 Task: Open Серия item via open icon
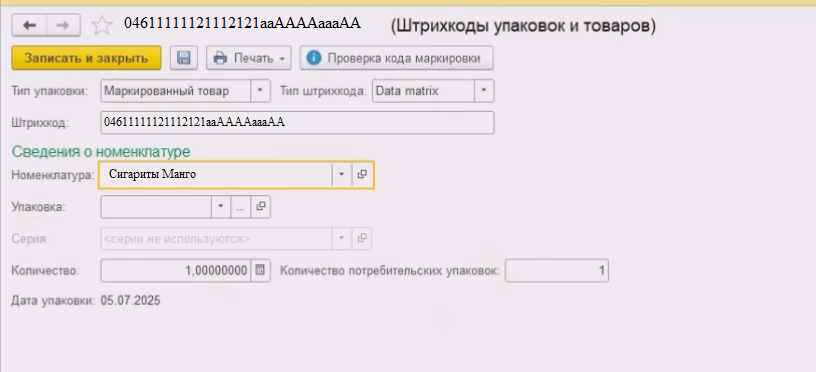click(362, 239)
